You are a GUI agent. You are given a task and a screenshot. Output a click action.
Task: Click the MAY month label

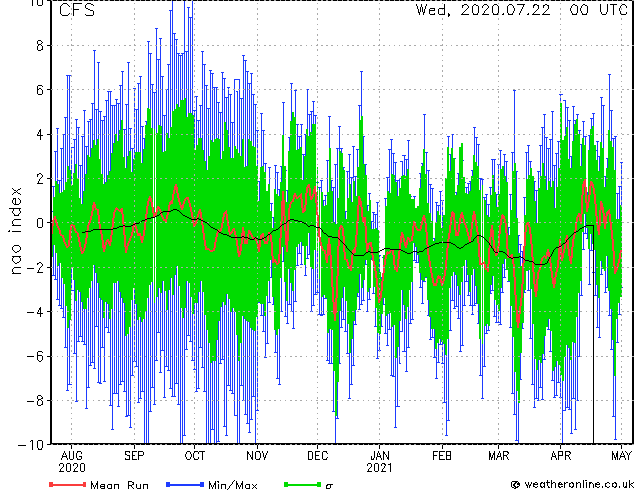point(621,456)
